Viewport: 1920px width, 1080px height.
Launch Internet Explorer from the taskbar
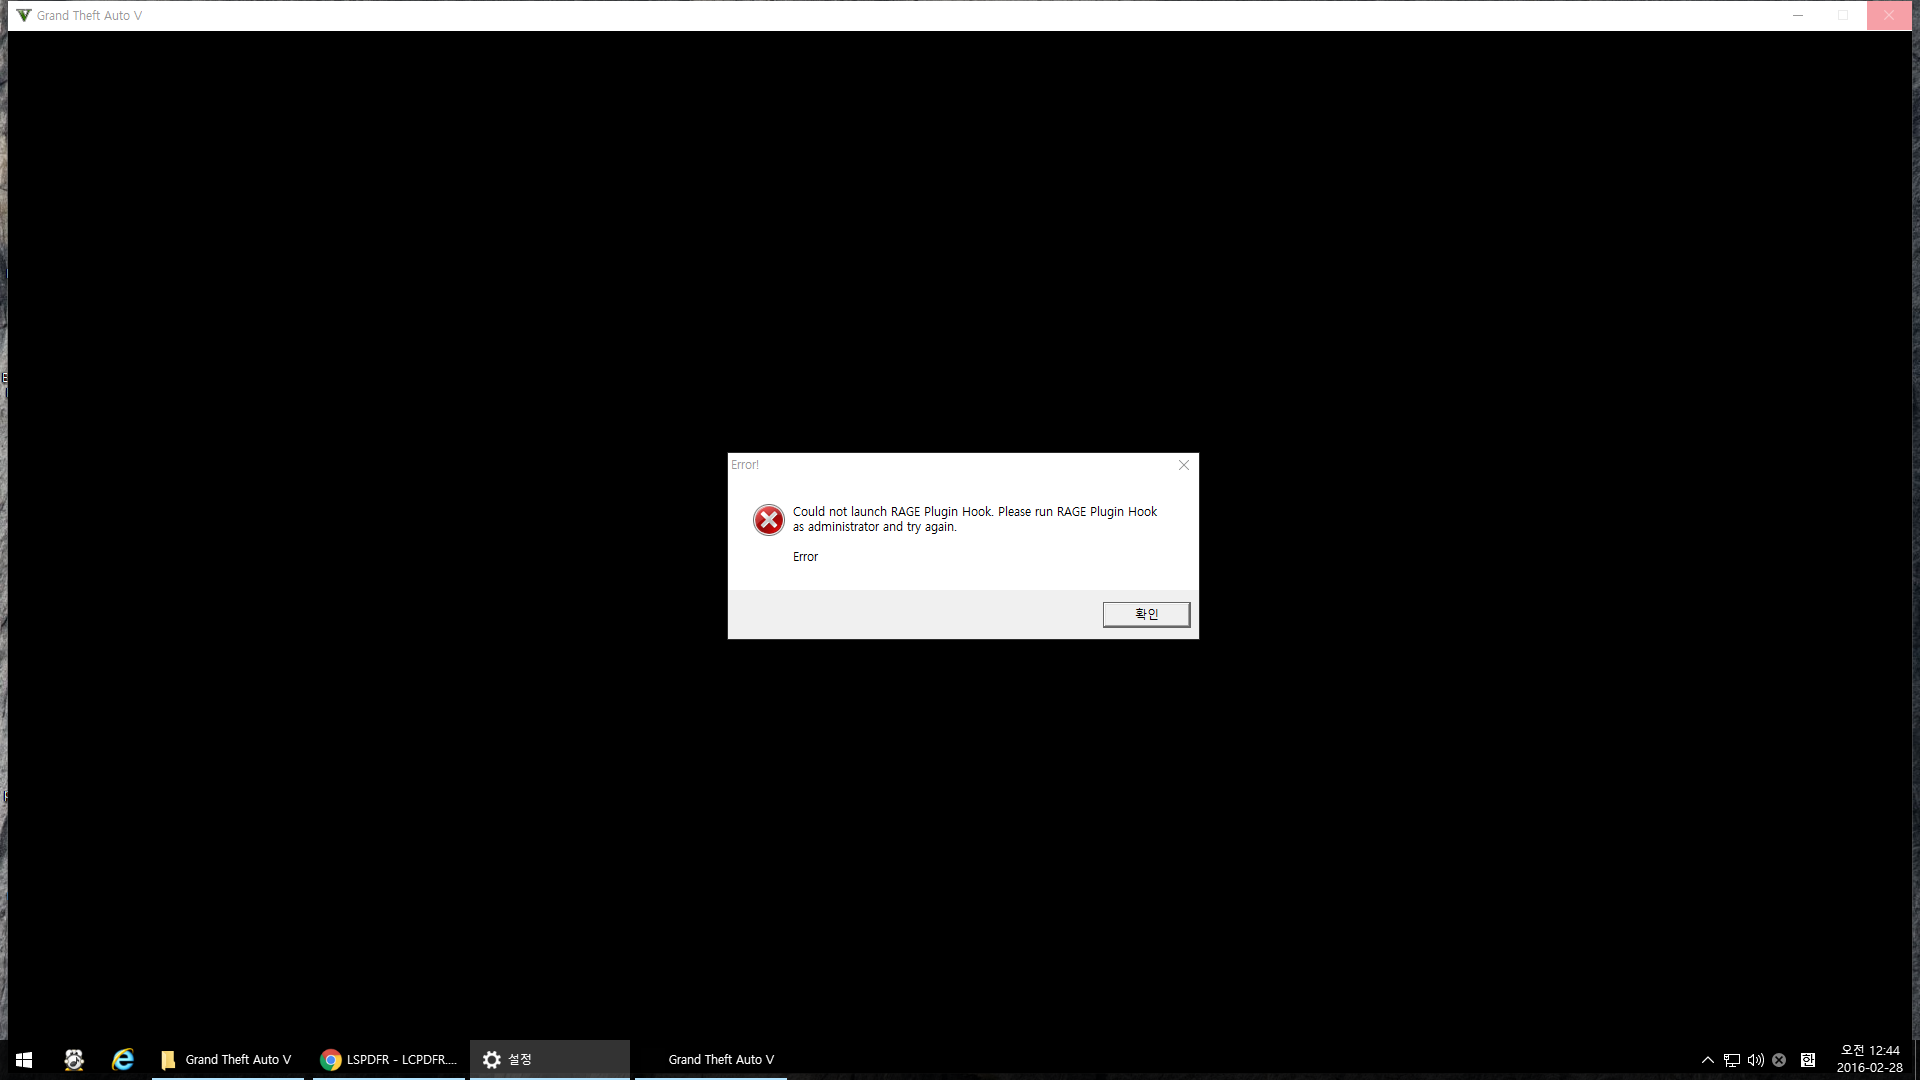pyautogui.click(x=123, y=1059)
